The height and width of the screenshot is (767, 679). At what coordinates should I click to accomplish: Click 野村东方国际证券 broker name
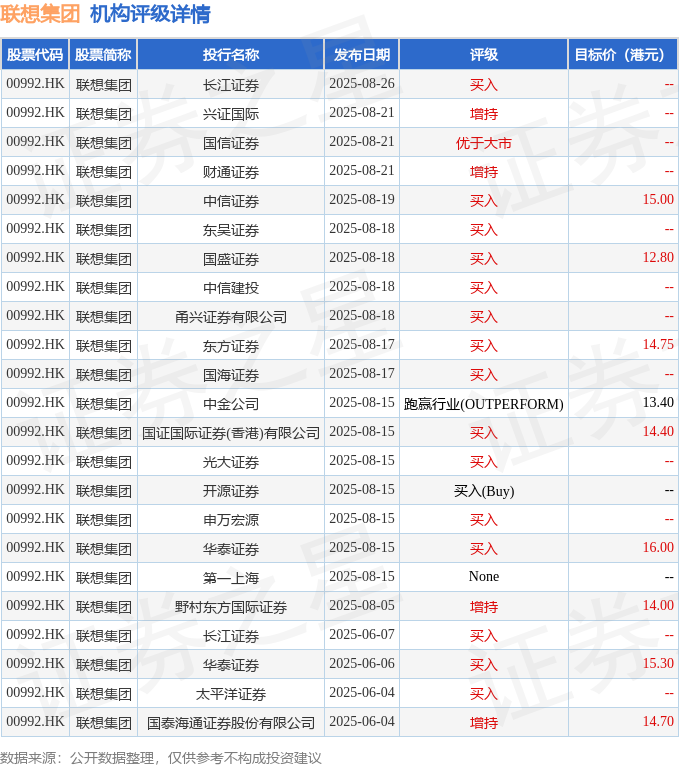click(231, 607)
